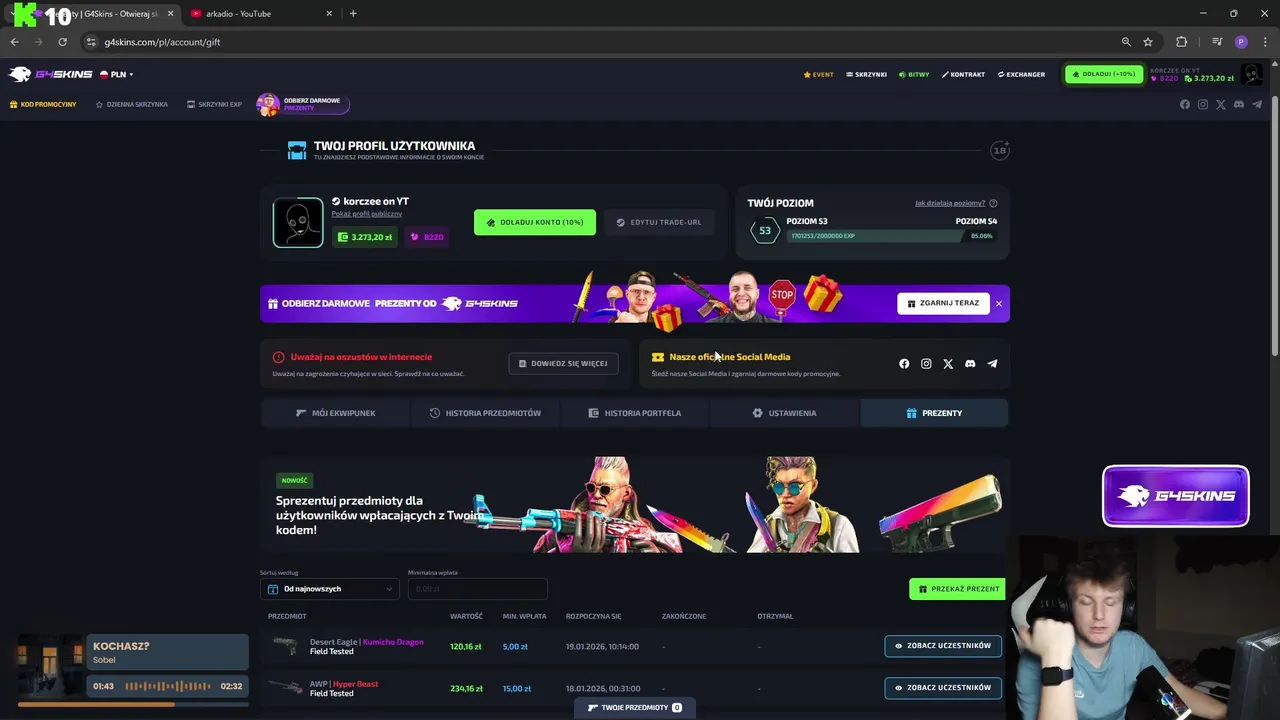Click ODBIERZ DARMOWE PREZENTY pill button
Image resolution: width=1280 pixels, height=720 pixels.
pyautogui.click(x=303, y=104)
